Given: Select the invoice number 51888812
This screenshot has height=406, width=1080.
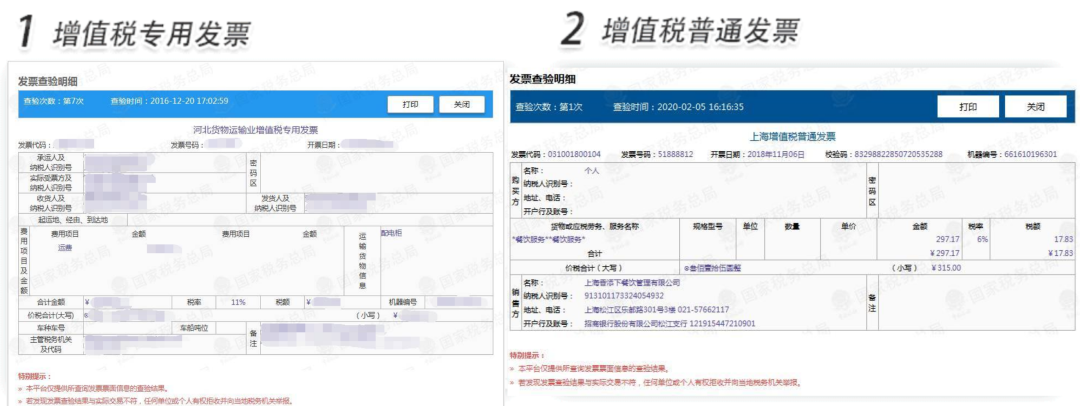Looking at the screenshot, I should point(675,154).
